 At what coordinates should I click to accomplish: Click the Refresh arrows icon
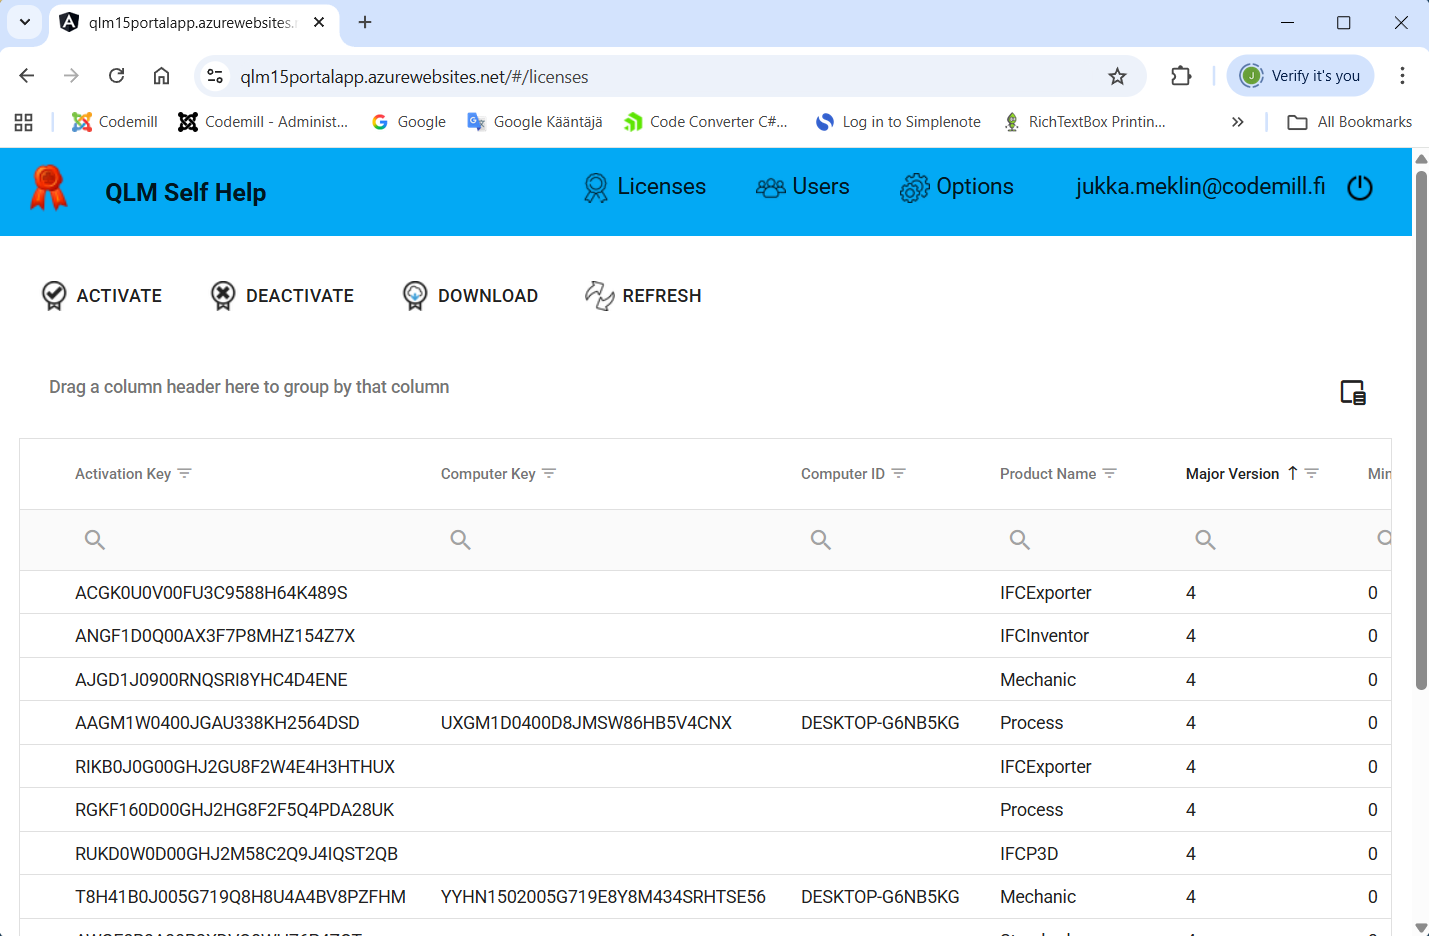pyautogui.click(x=599, y=295)
